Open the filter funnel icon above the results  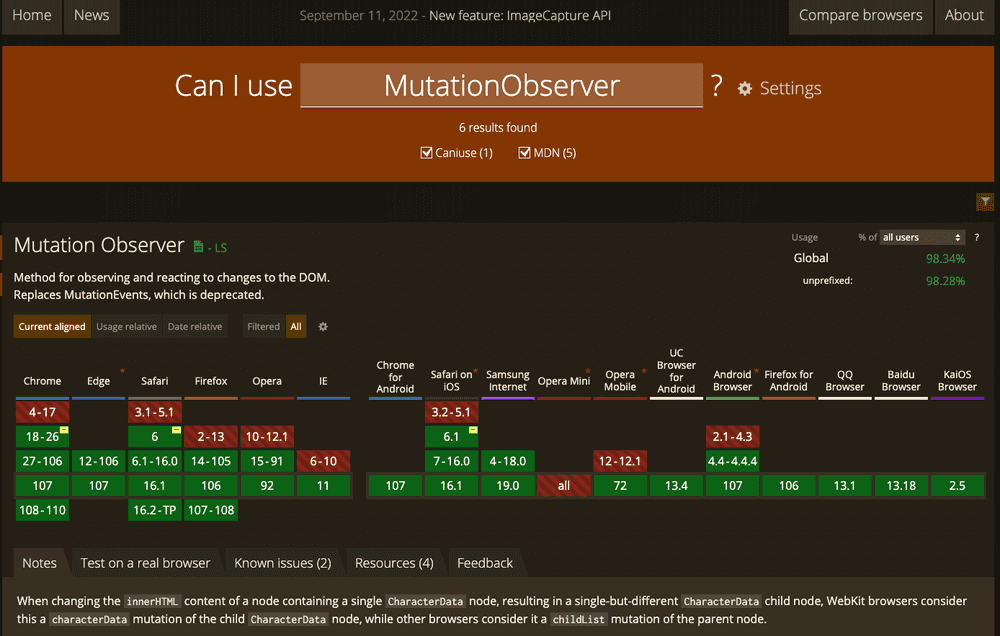click(984, 202)
